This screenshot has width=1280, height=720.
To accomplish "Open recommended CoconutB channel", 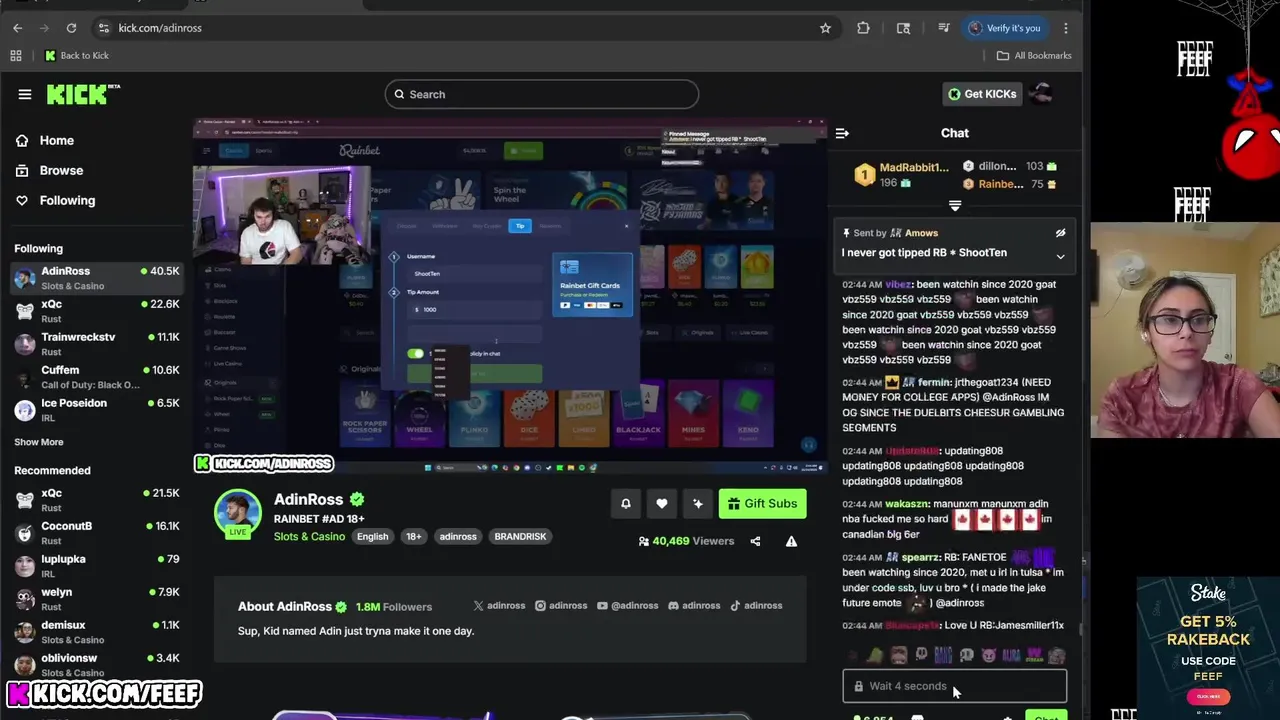I will pyautogui.click(x=96, y=533).
